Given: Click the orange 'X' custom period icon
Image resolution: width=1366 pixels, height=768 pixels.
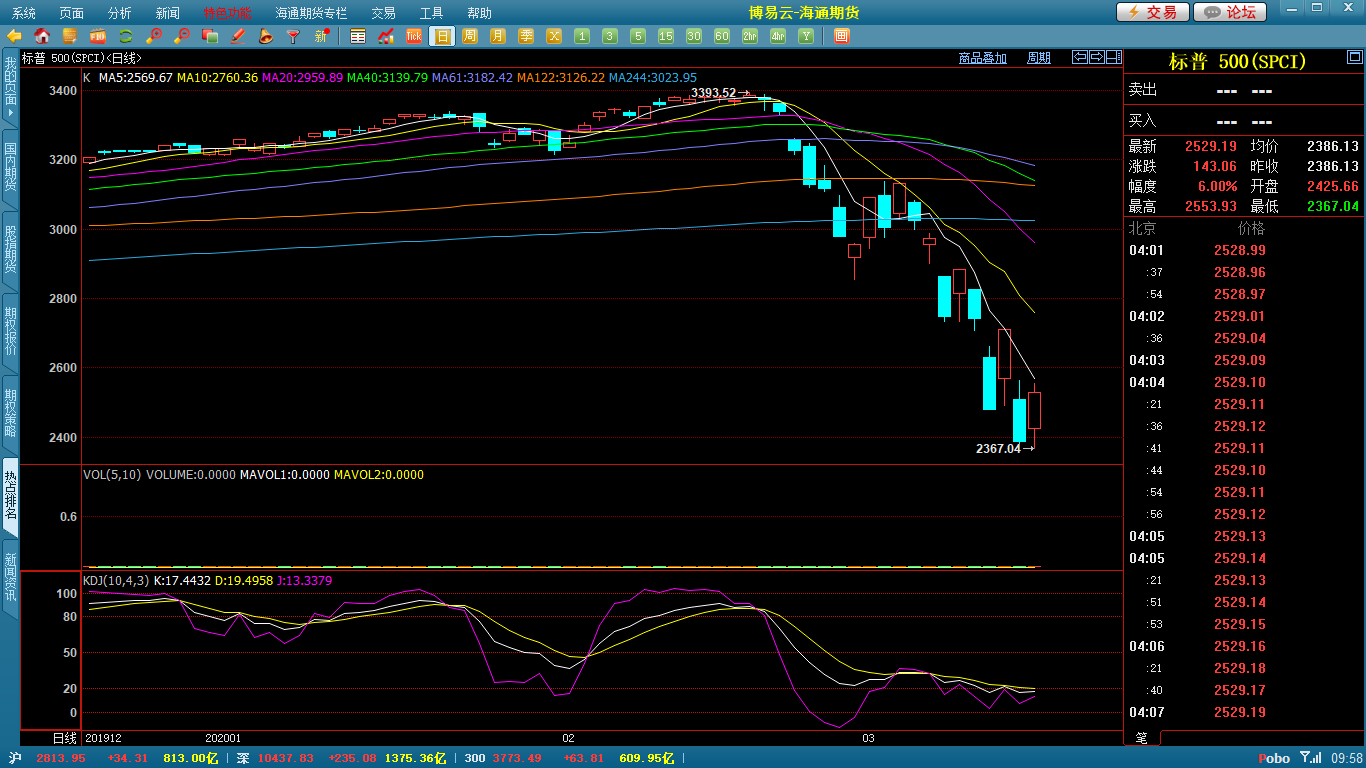Looking at the screenshot, I should click(554, 36).
